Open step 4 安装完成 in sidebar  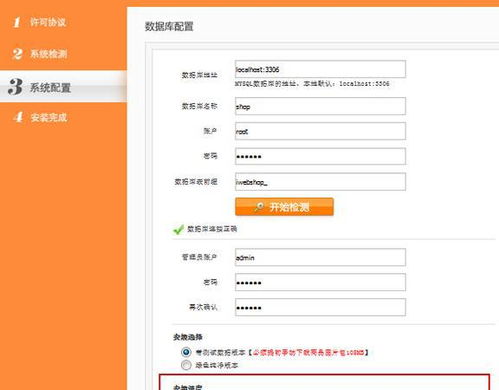click(x=40, y=117)
